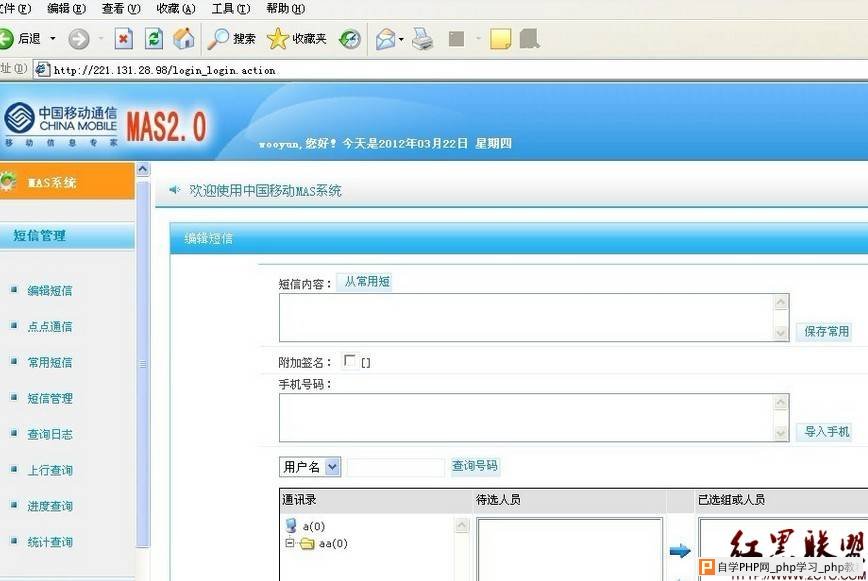
Task: Open the 点点通信 sidebar link
Action: (50, 326)
